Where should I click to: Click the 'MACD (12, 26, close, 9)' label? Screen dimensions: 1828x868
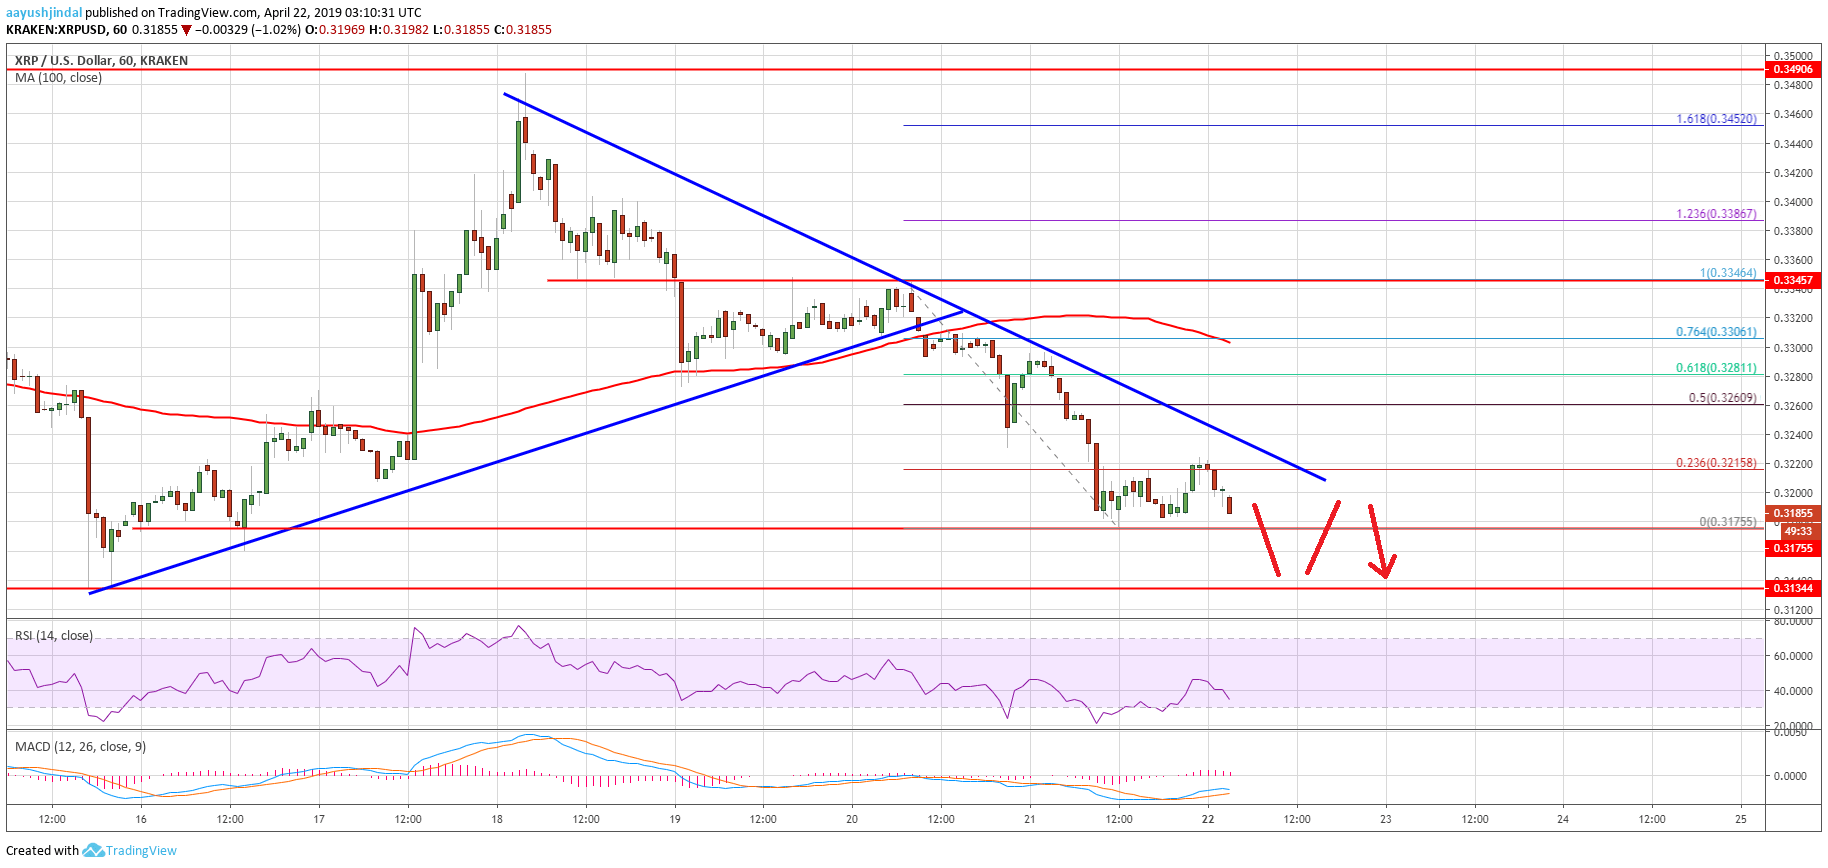coord(80,746)
